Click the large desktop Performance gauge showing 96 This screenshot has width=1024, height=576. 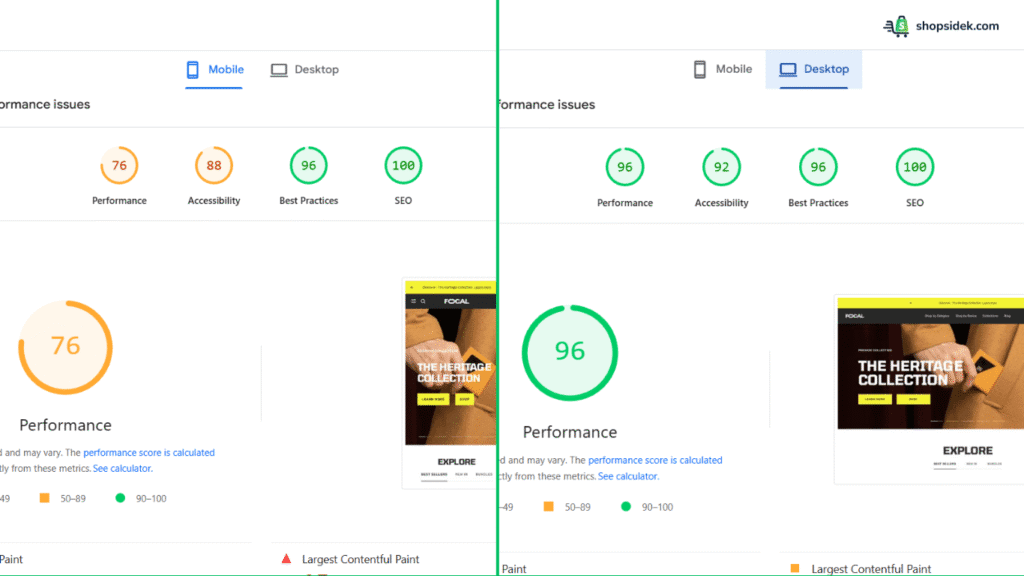pyautogui.click(x=569, y=351)
